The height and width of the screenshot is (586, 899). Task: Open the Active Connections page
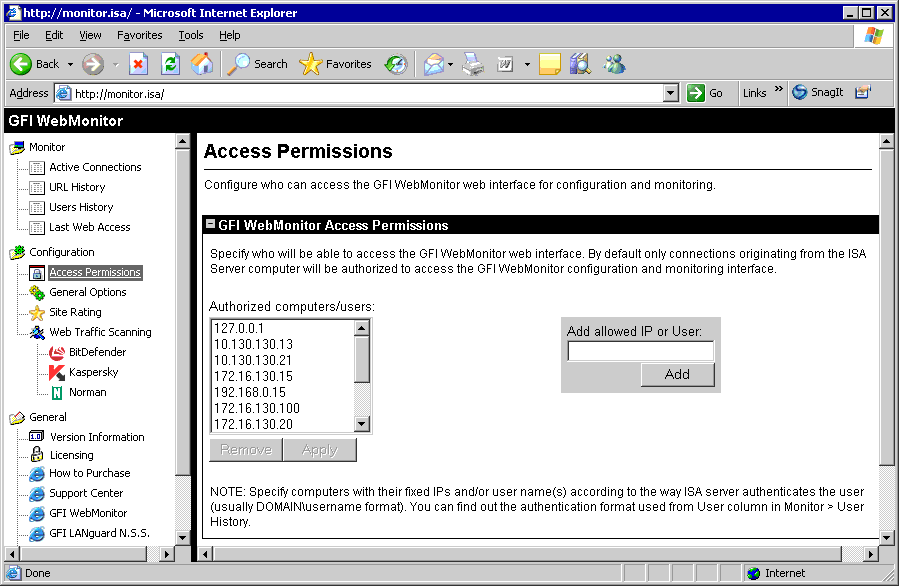pyautogui.click(x=95, y=167)
